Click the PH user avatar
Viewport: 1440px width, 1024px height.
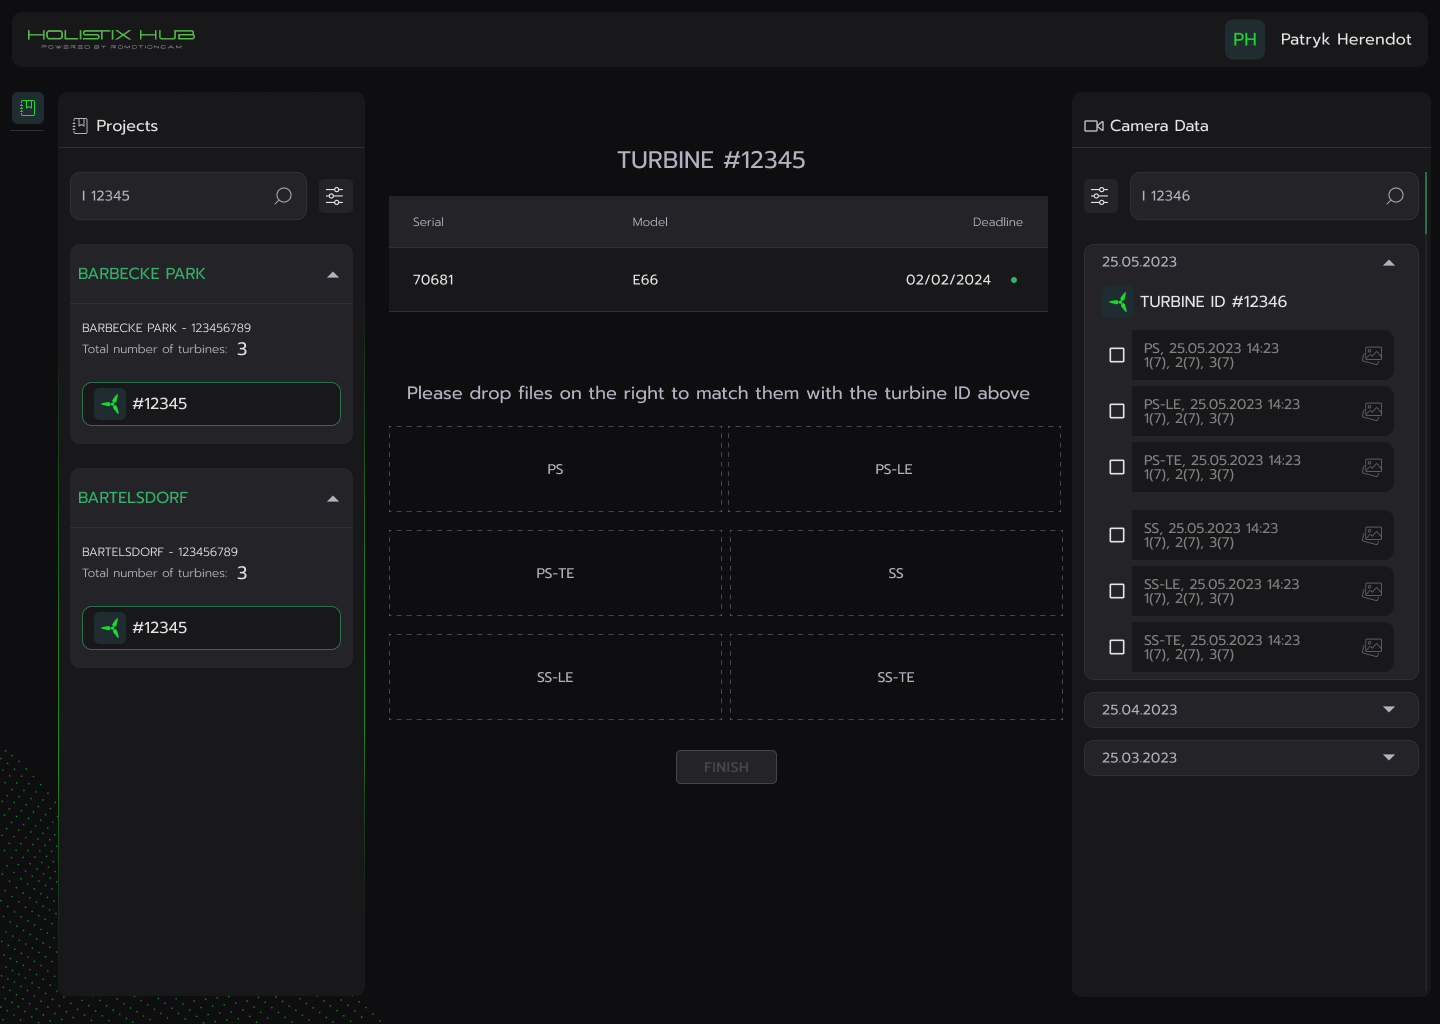point(1244,40)
